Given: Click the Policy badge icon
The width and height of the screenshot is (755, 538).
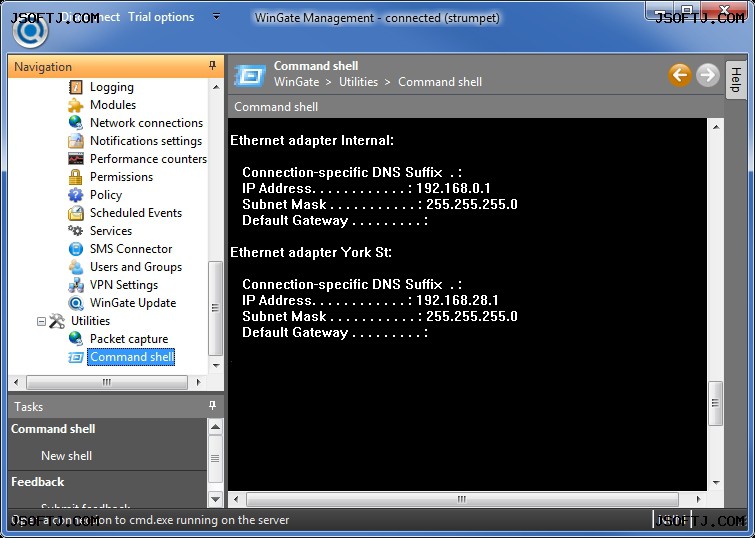Looking at the screenshot, I should coord(76,195).
